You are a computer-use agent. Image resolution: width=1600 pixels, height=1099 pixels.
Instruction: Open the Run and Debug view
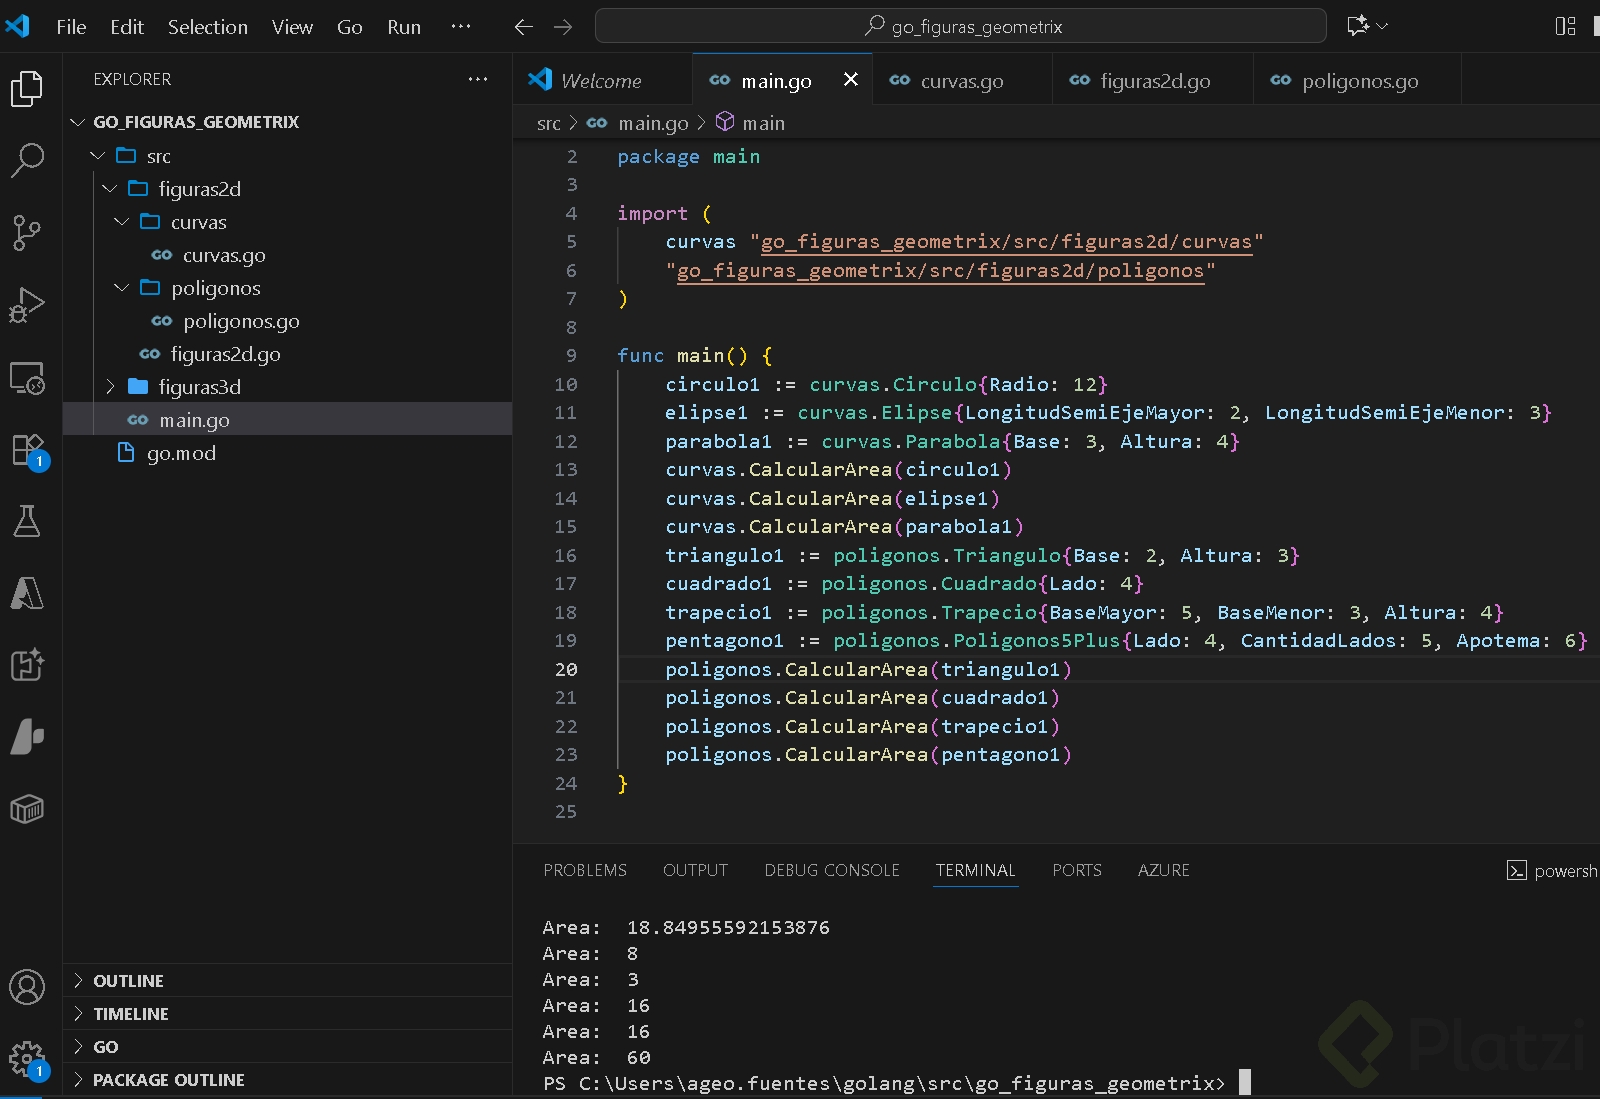pos(27,305)
